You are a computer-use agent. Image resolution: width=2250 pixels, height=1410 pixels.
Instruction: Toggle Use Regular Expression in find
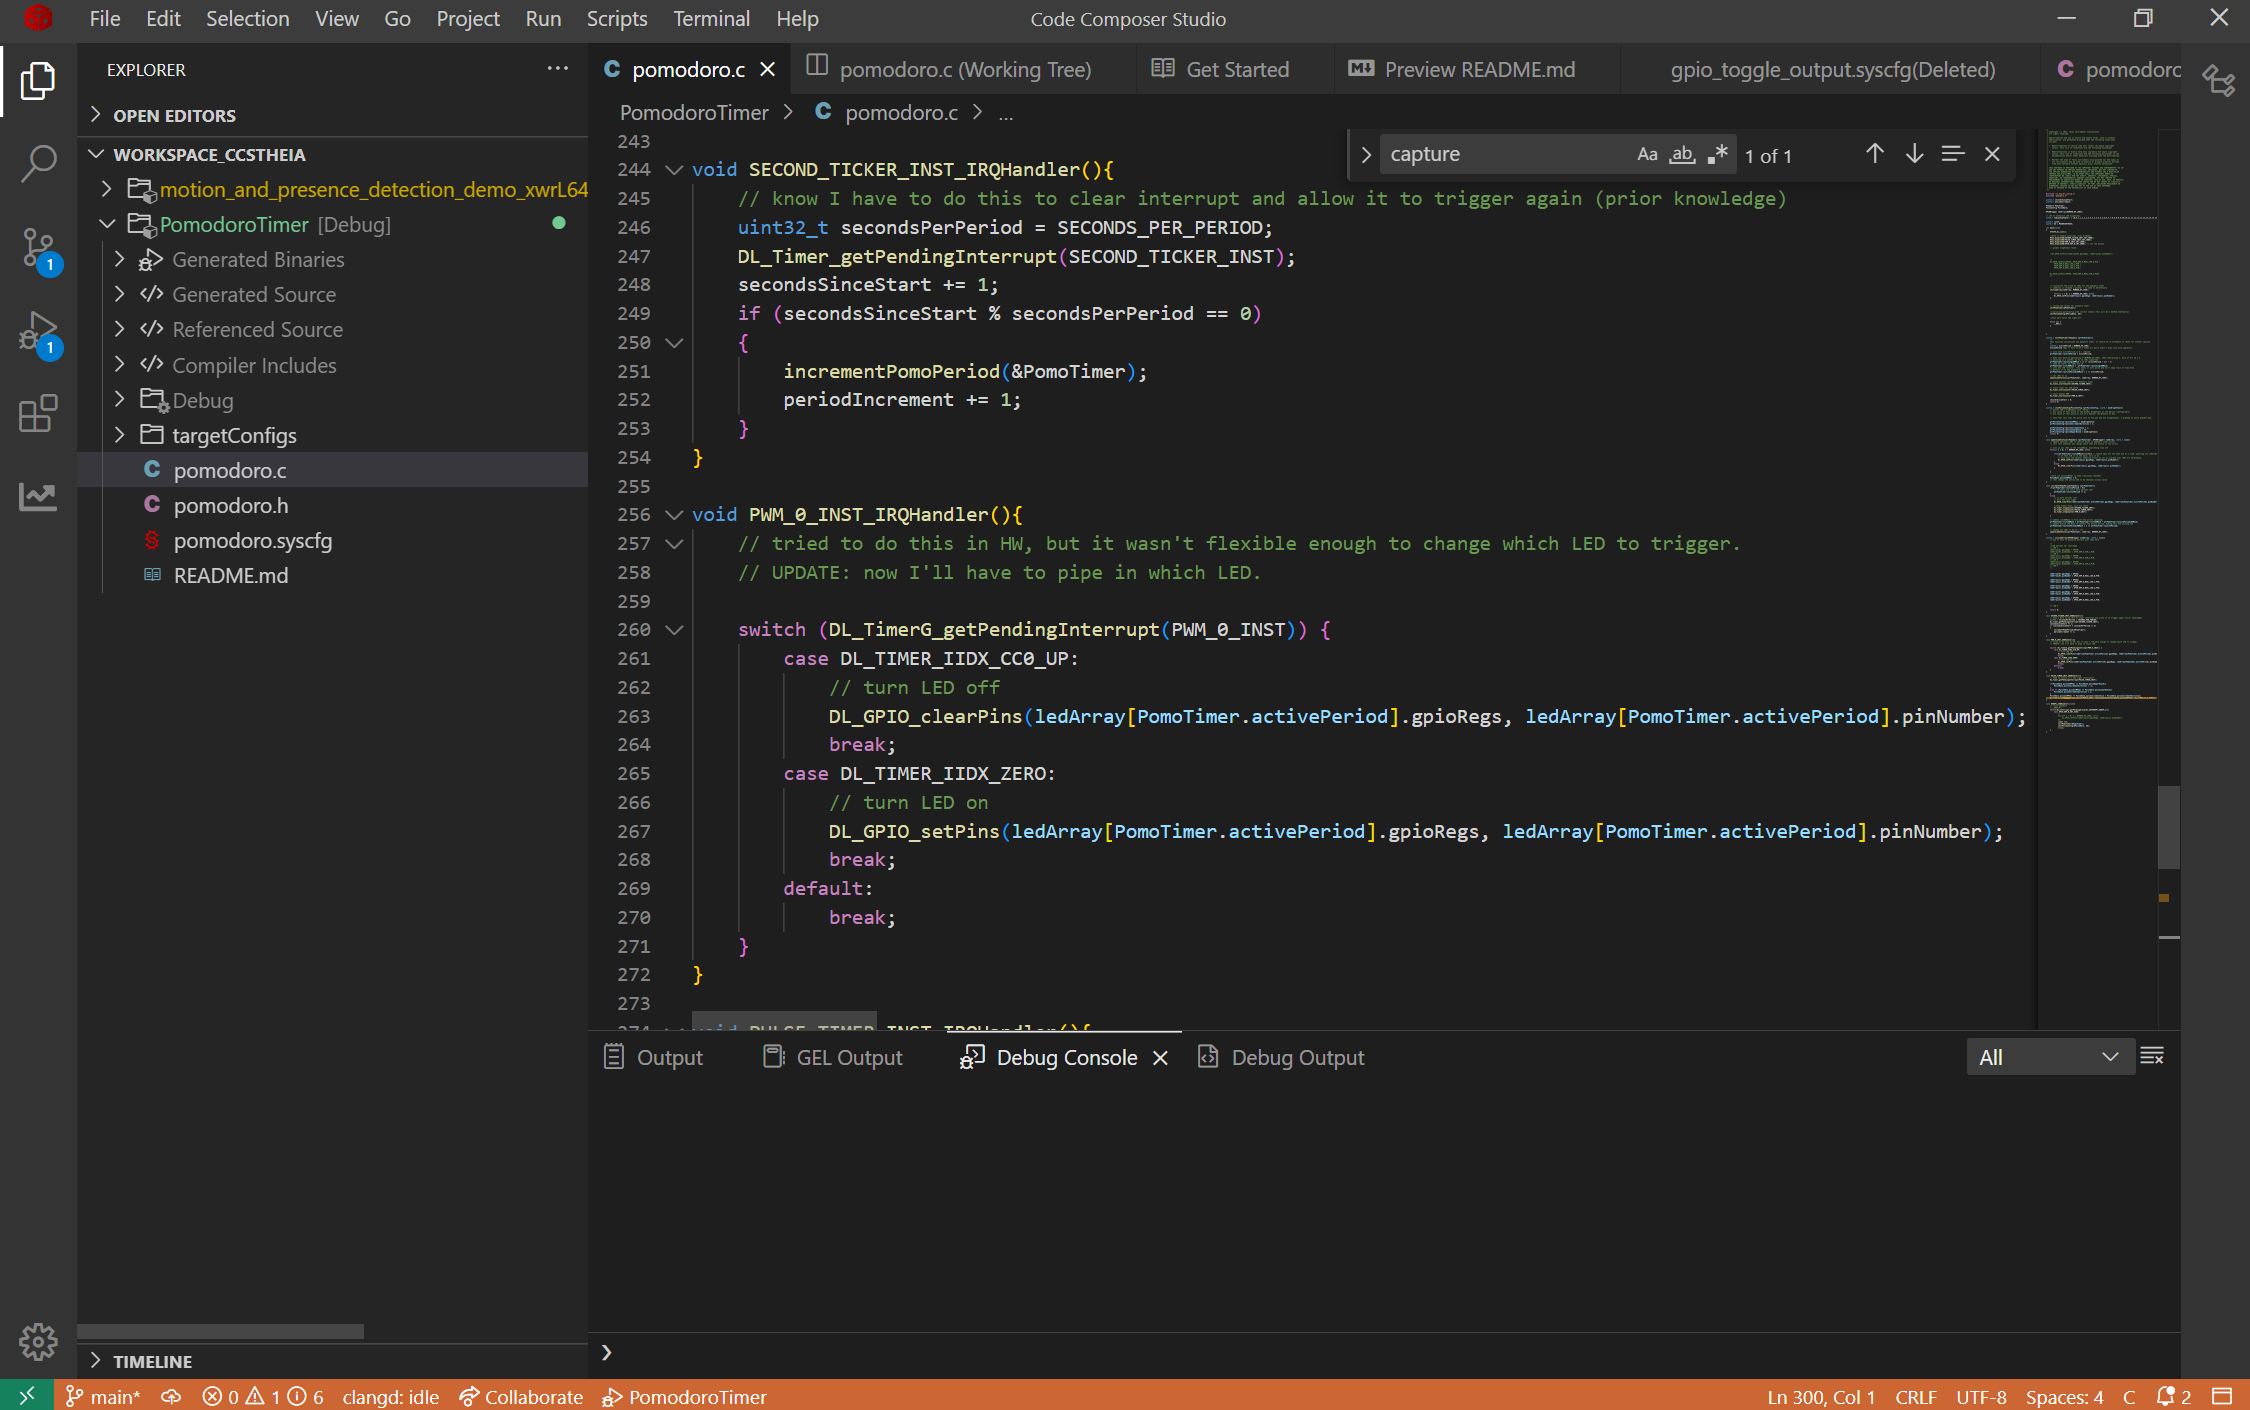pyautogui.click(x=1717, y=154)
